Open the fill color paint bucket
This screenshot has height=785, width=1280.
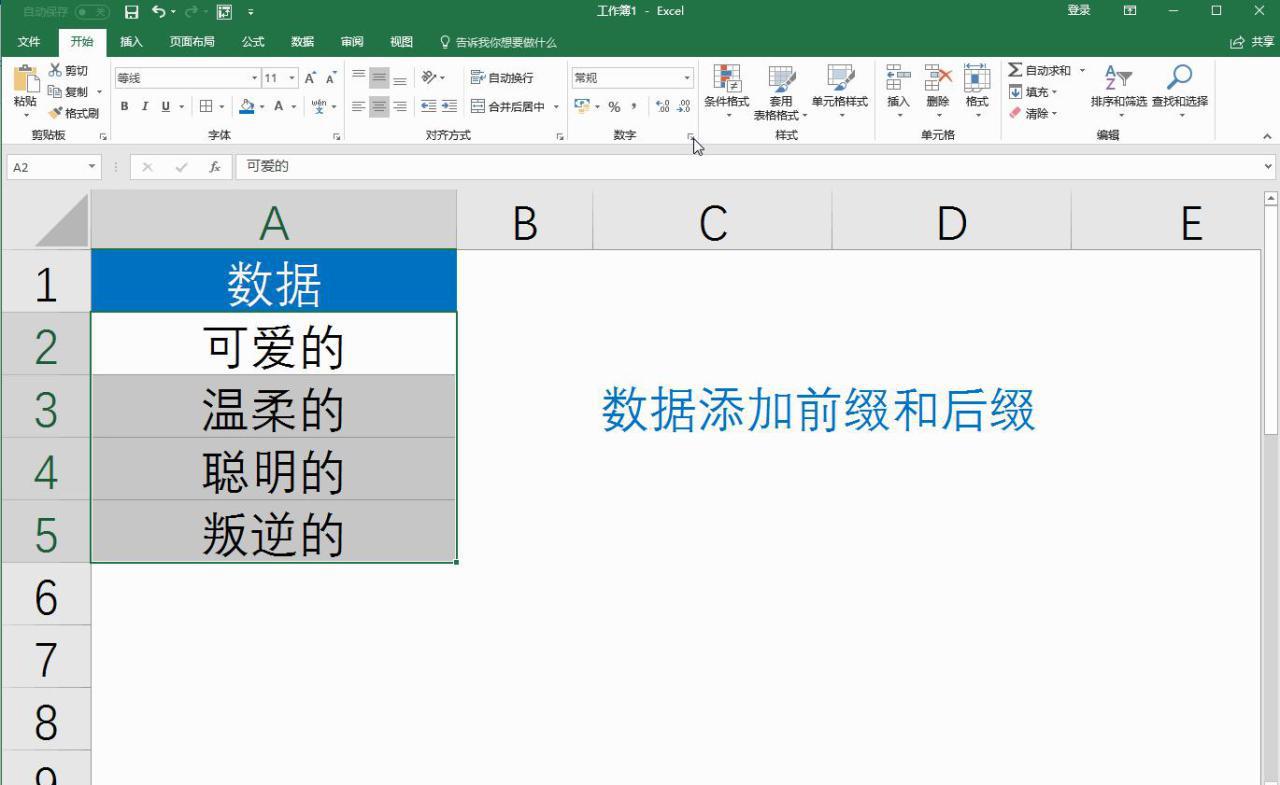[247, 106]
